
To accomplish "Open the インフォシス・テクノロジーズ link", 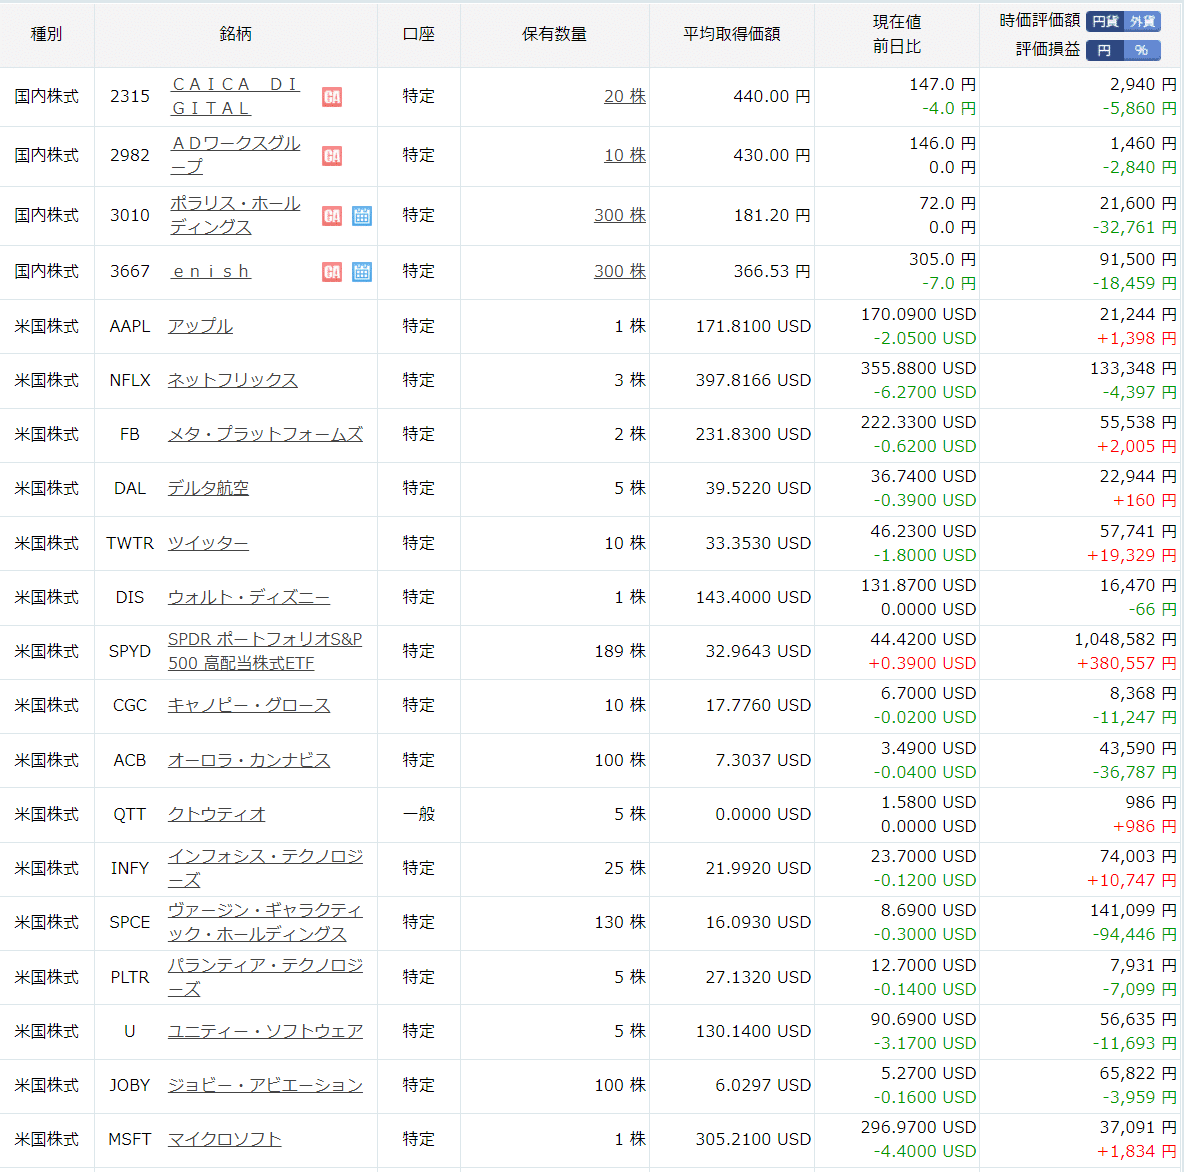I will [265, 868].
